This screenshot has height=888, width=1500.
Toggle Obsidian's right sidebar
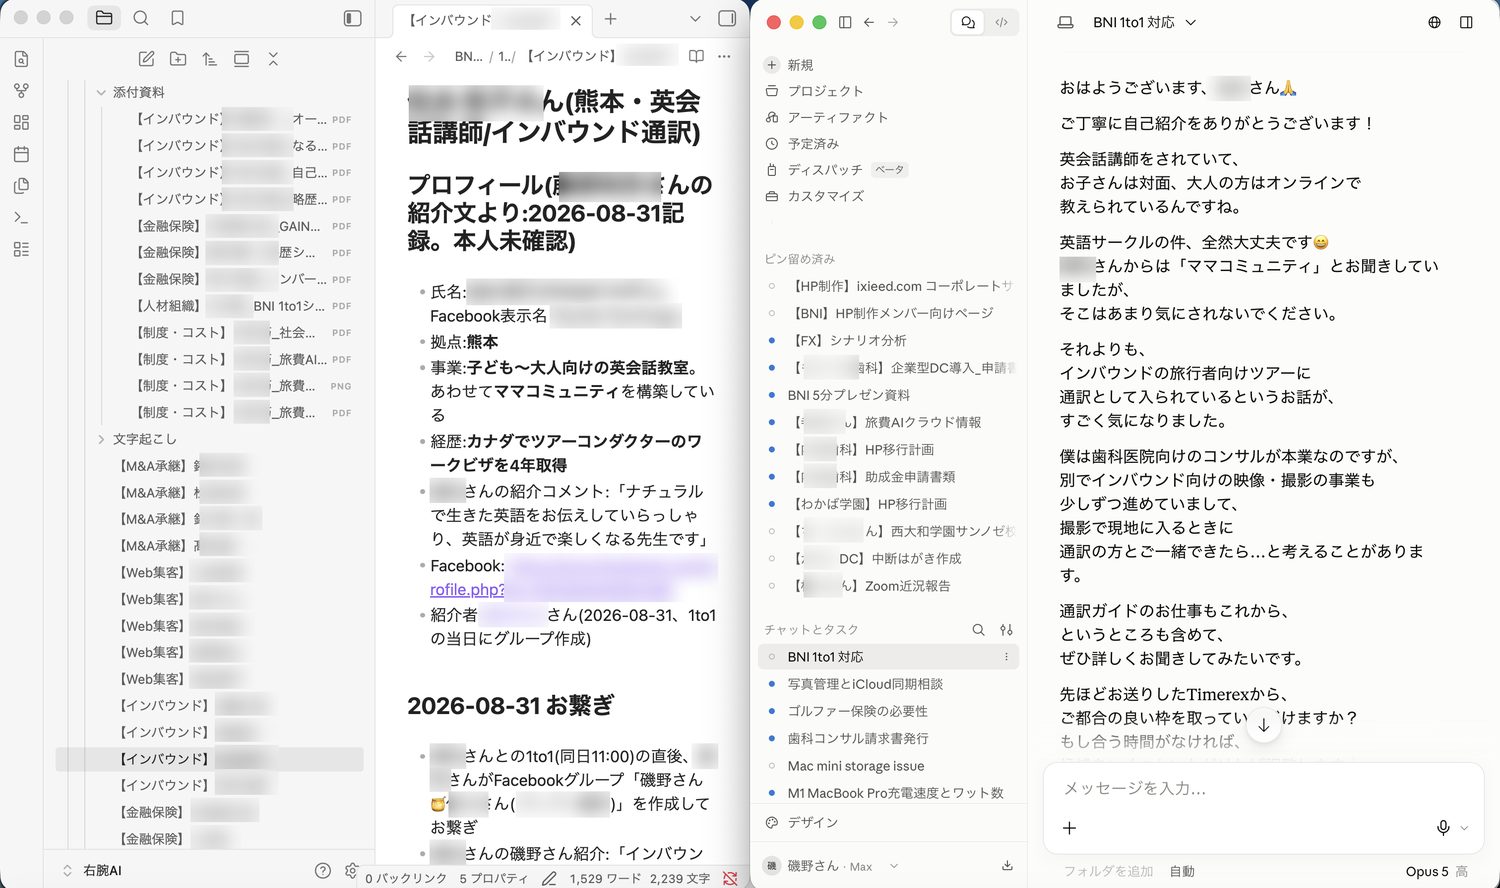click(x=727, y=19)
